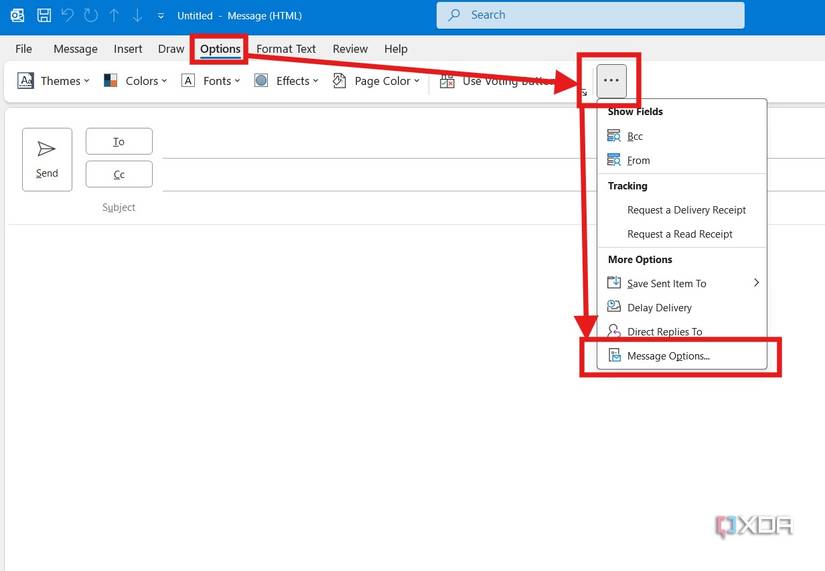Click the Save icon in quick access toolbar
This screenshot has height=571, width=825.
click(x=44, y=15)
